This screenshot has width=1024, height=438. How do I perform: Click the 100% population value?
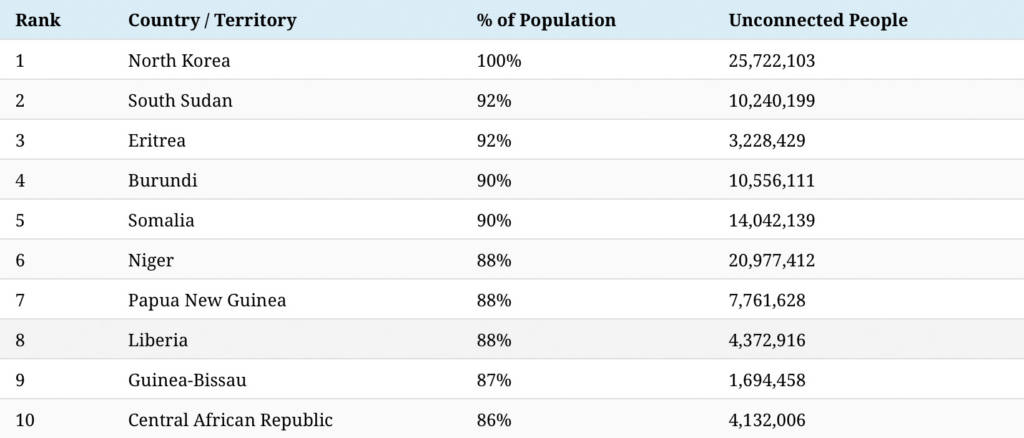click(499, 60)
